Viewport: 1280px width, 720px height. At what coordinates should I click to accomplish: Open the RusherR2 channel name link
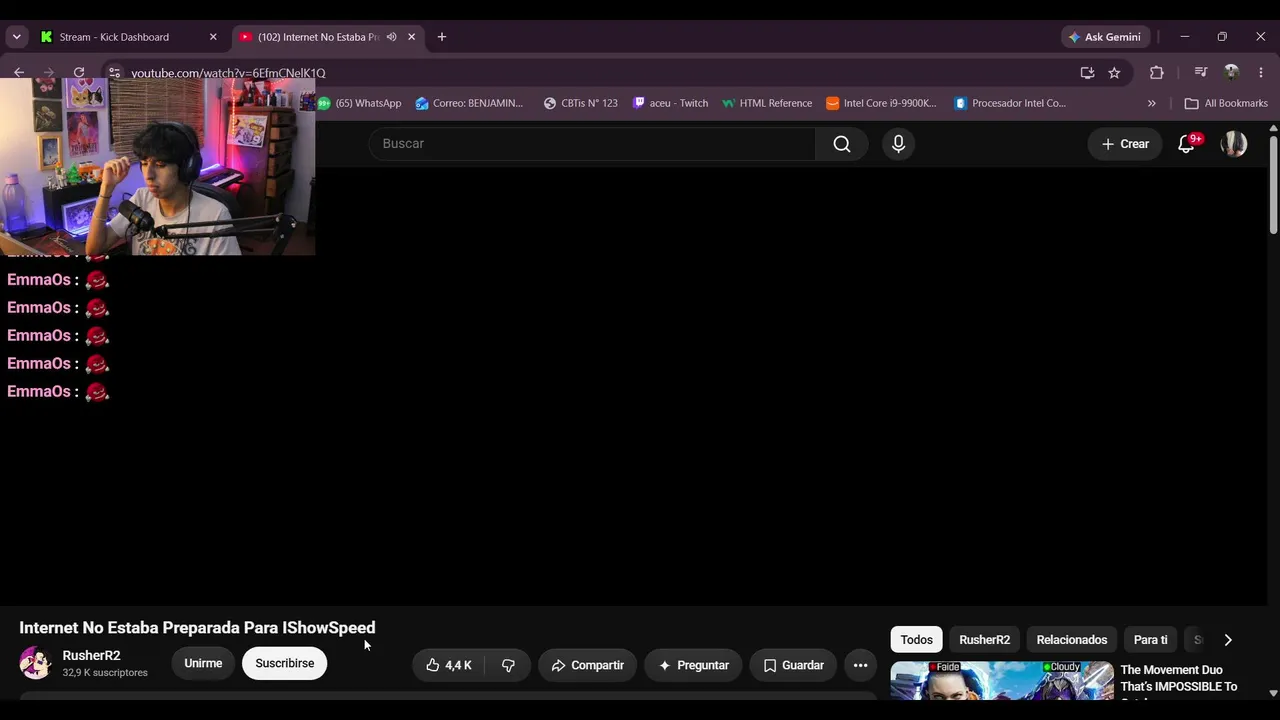click(91, 656)
